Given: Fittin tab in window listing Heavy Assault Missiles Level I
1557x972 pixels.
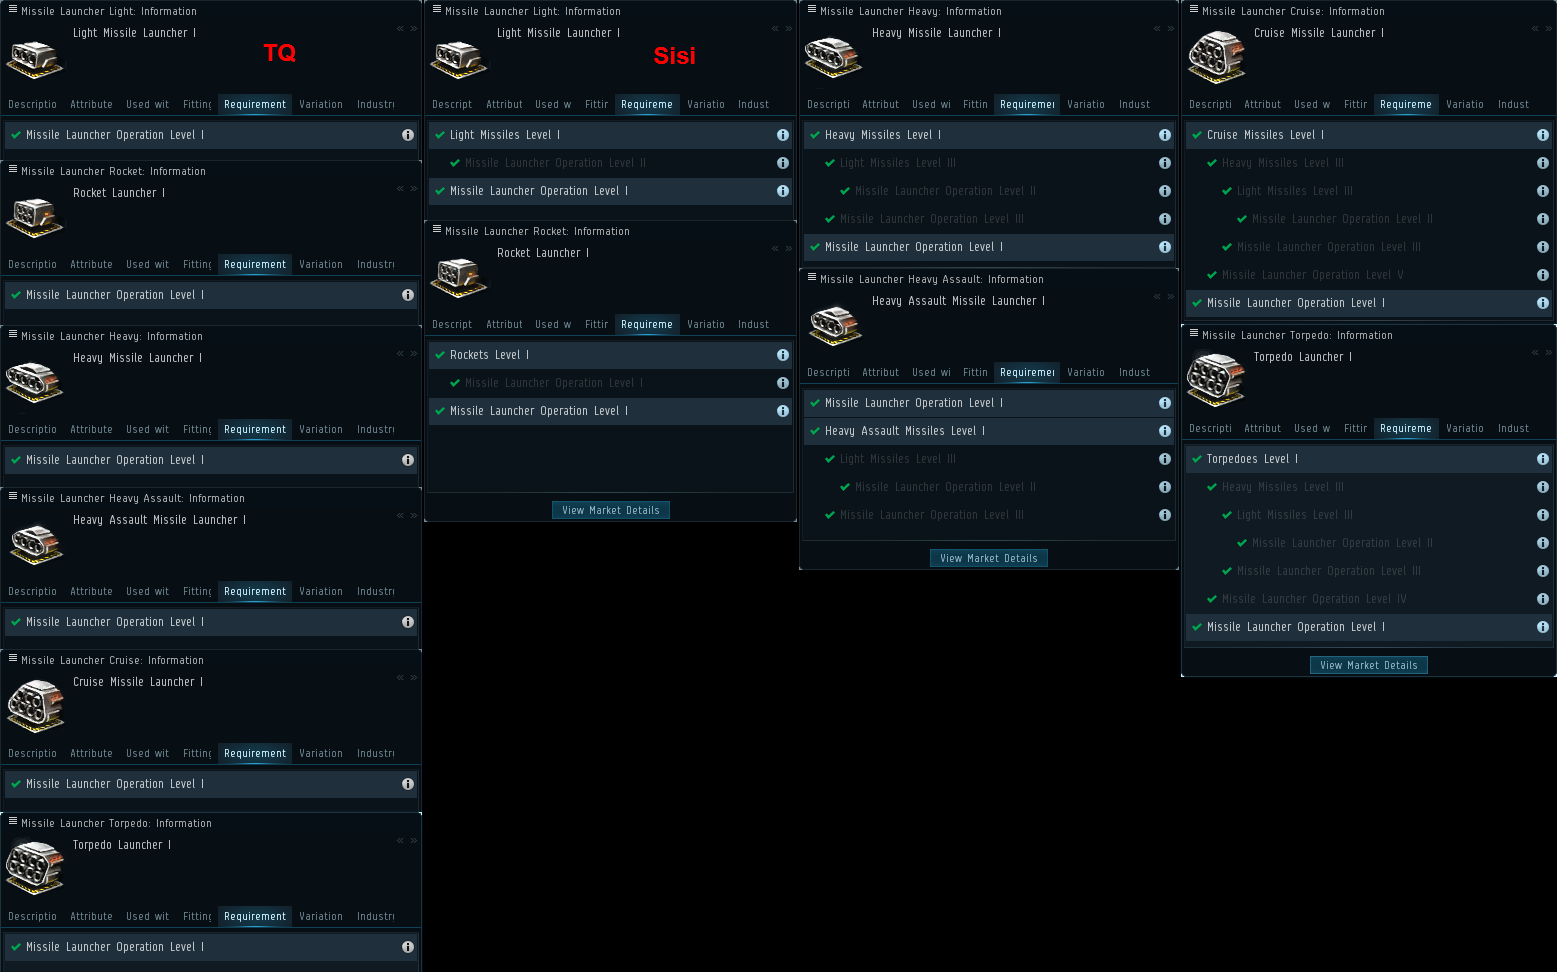Looking at the screenshot, I should pos(975,373).
